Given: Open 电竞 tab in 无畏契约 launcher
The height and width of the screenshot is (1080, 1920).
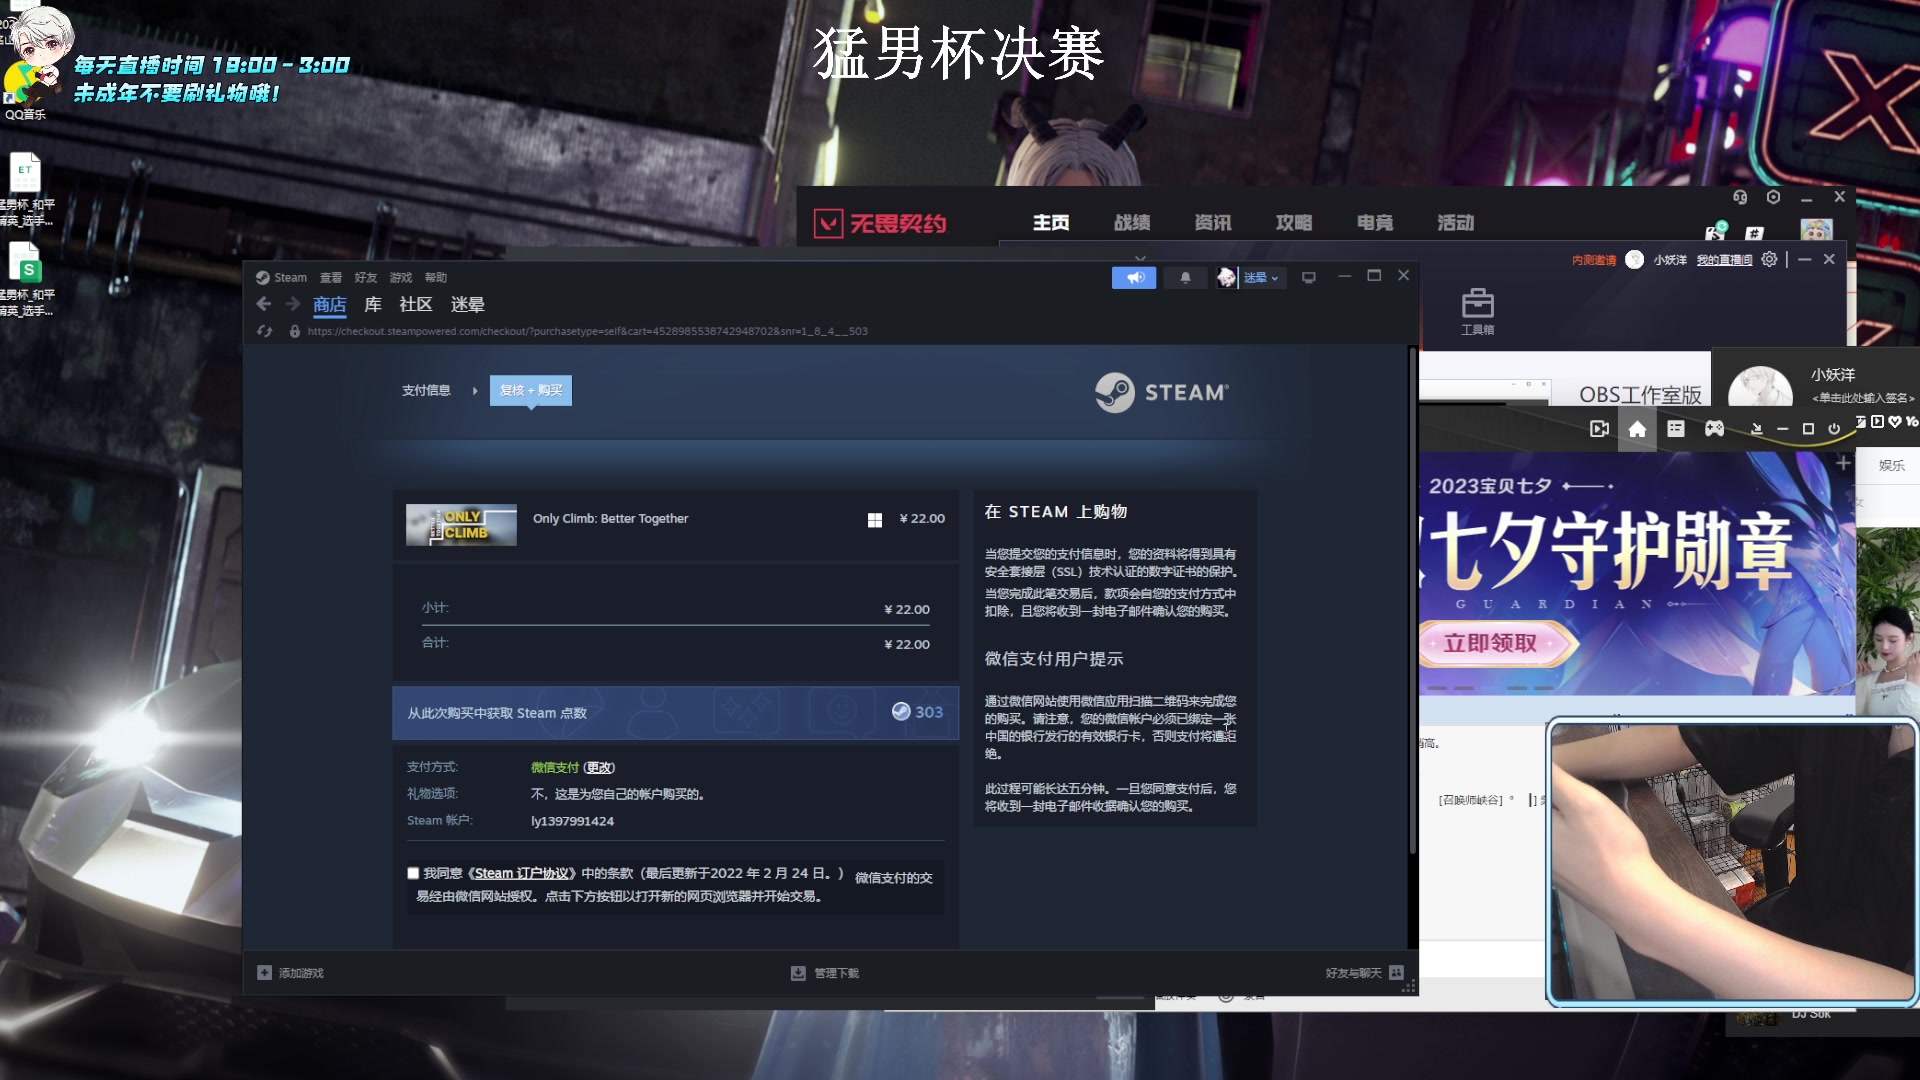Looking at the screenshot, I should [x=1375, y=222].
